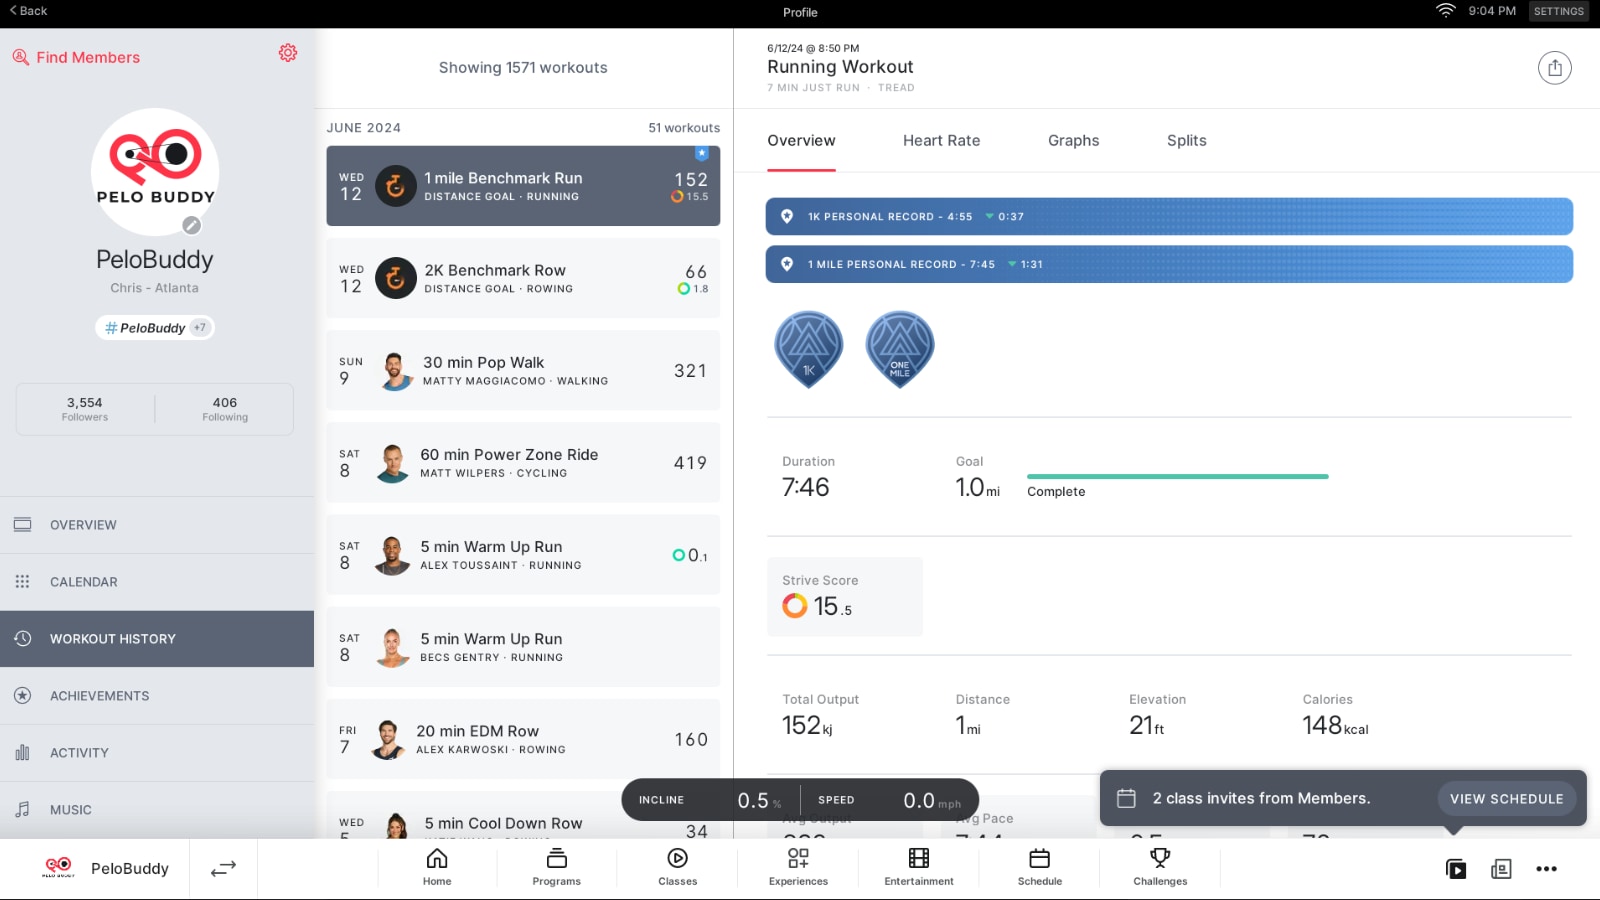Viewport: 1600px width, 900px height.
Task: Tap the PeloBuddy profile picture
Action: click(x=155, y=172)
